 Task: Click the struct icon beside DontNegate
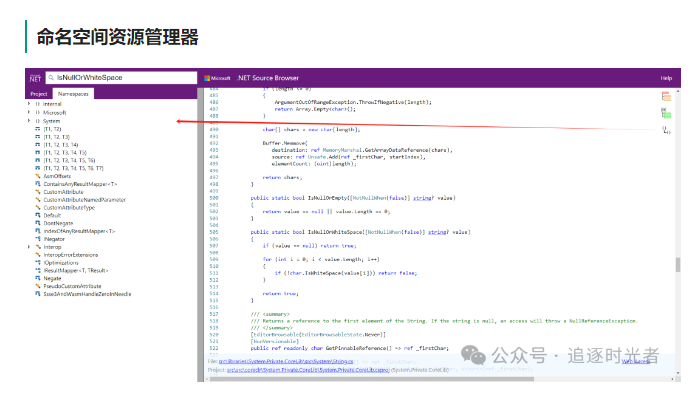pyautogui.click(x=38, y=223)
